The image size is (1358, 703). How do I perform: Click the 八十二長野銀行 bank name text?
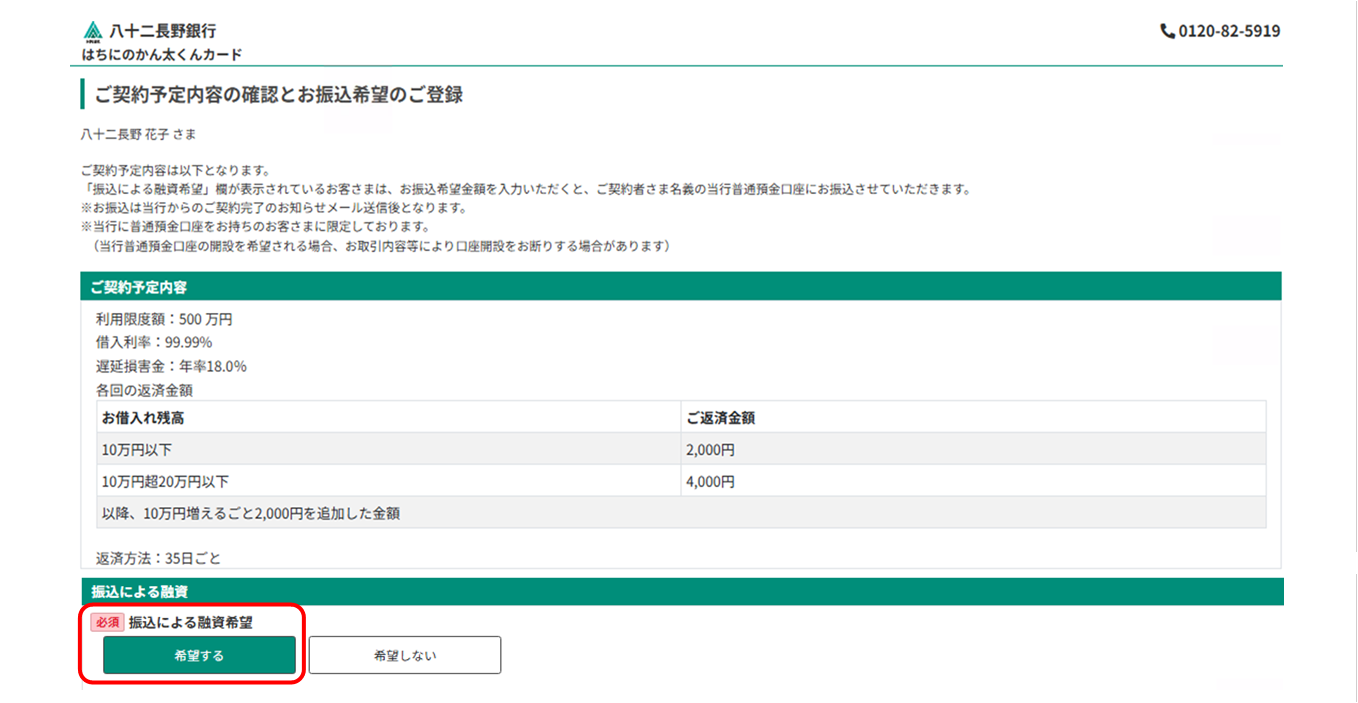pos(162,31)
